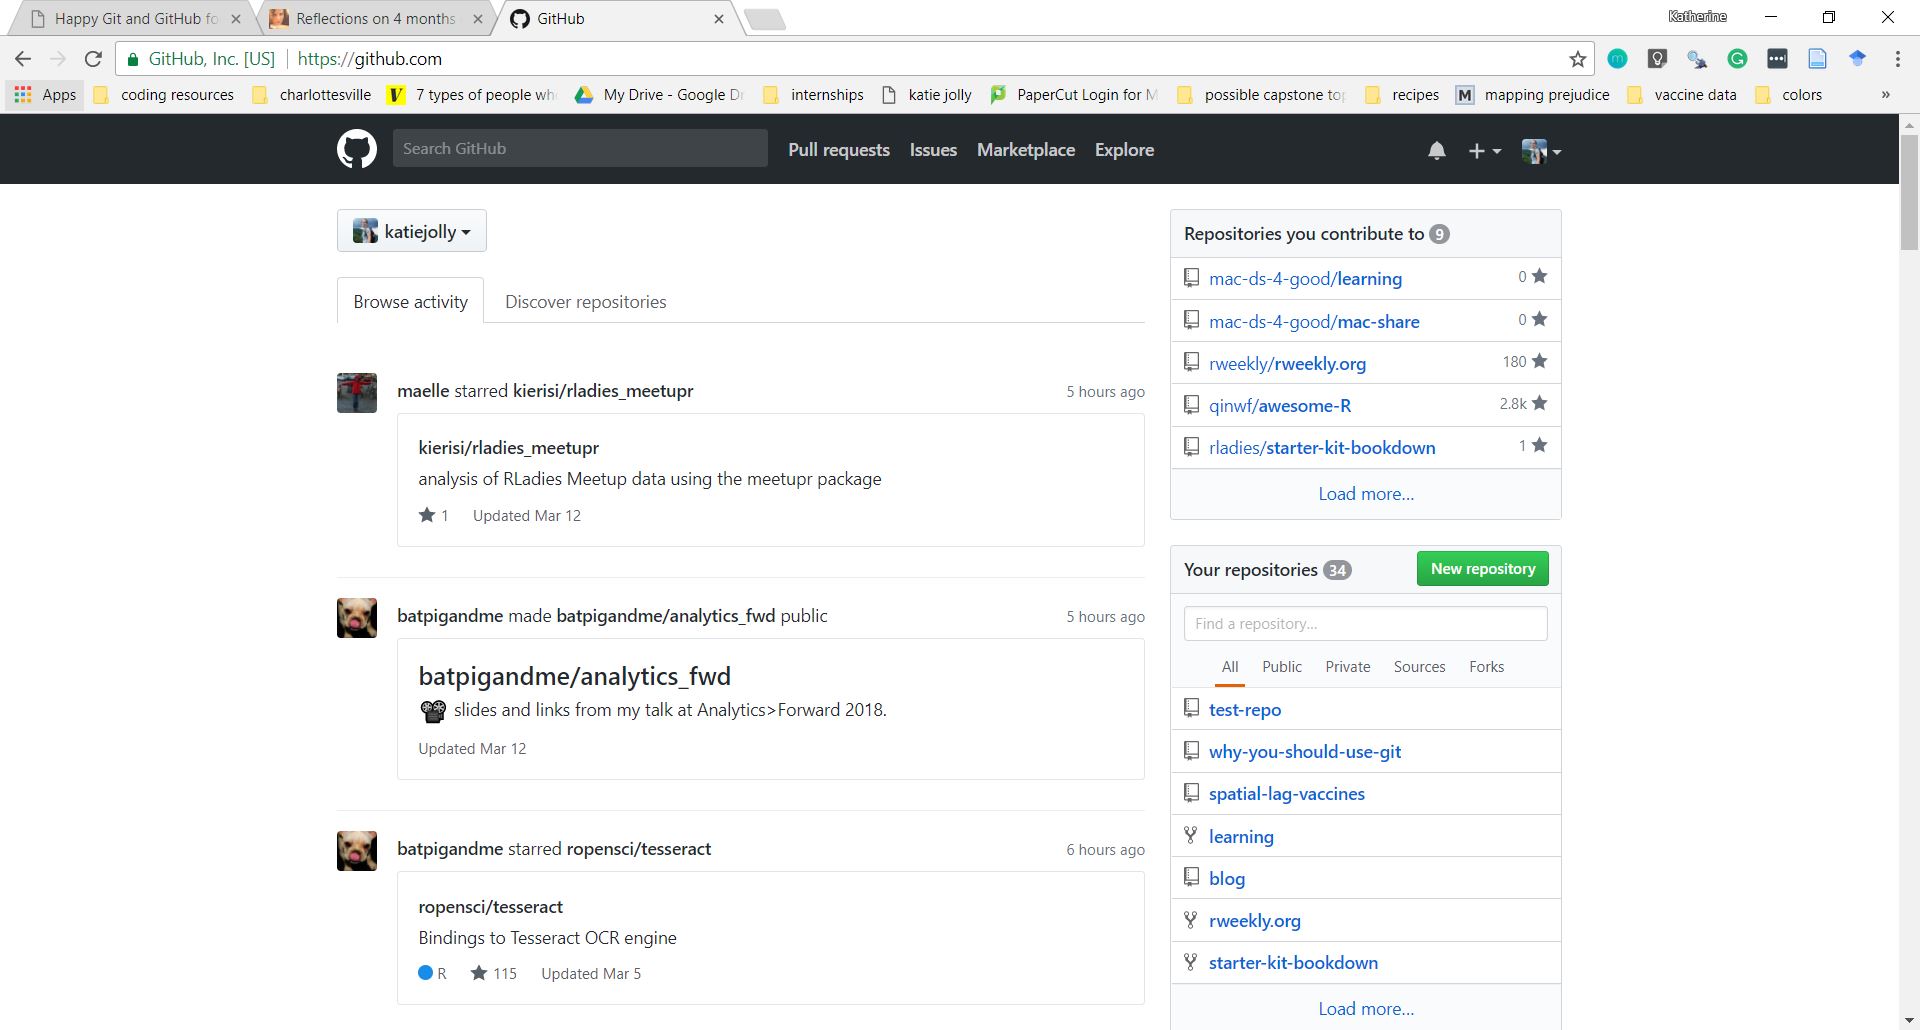Click maelle's avatar in activity feed
The height and width of the screenshot is (1030, 1920).
click(x=357, y=393)
